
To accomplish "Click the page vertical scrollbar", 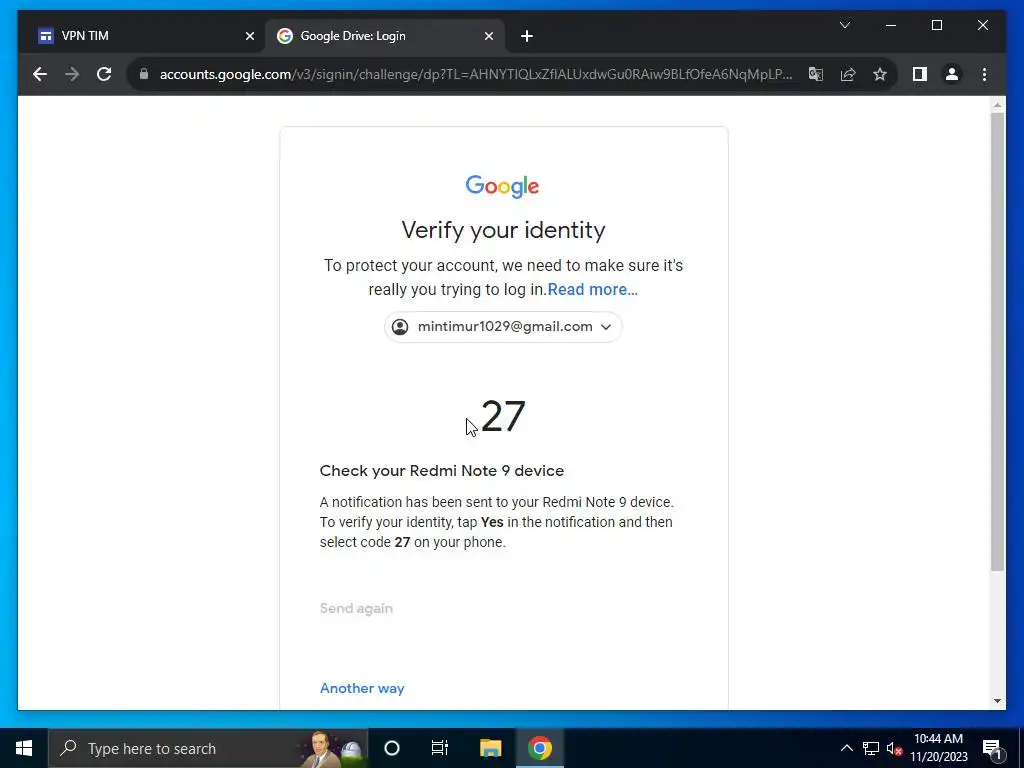I will [997, 342].
